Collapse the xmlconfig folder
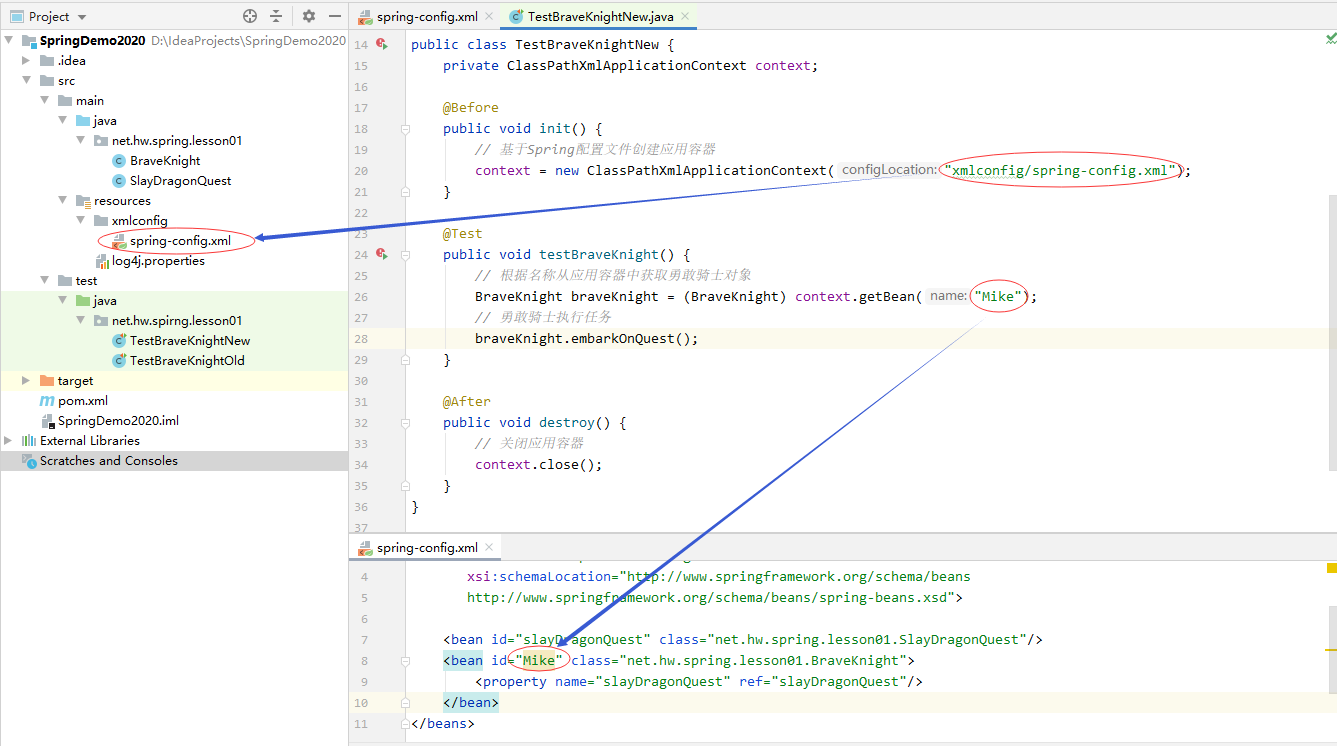This screenshot has width=1337, height=746. (x=81, y=221)
